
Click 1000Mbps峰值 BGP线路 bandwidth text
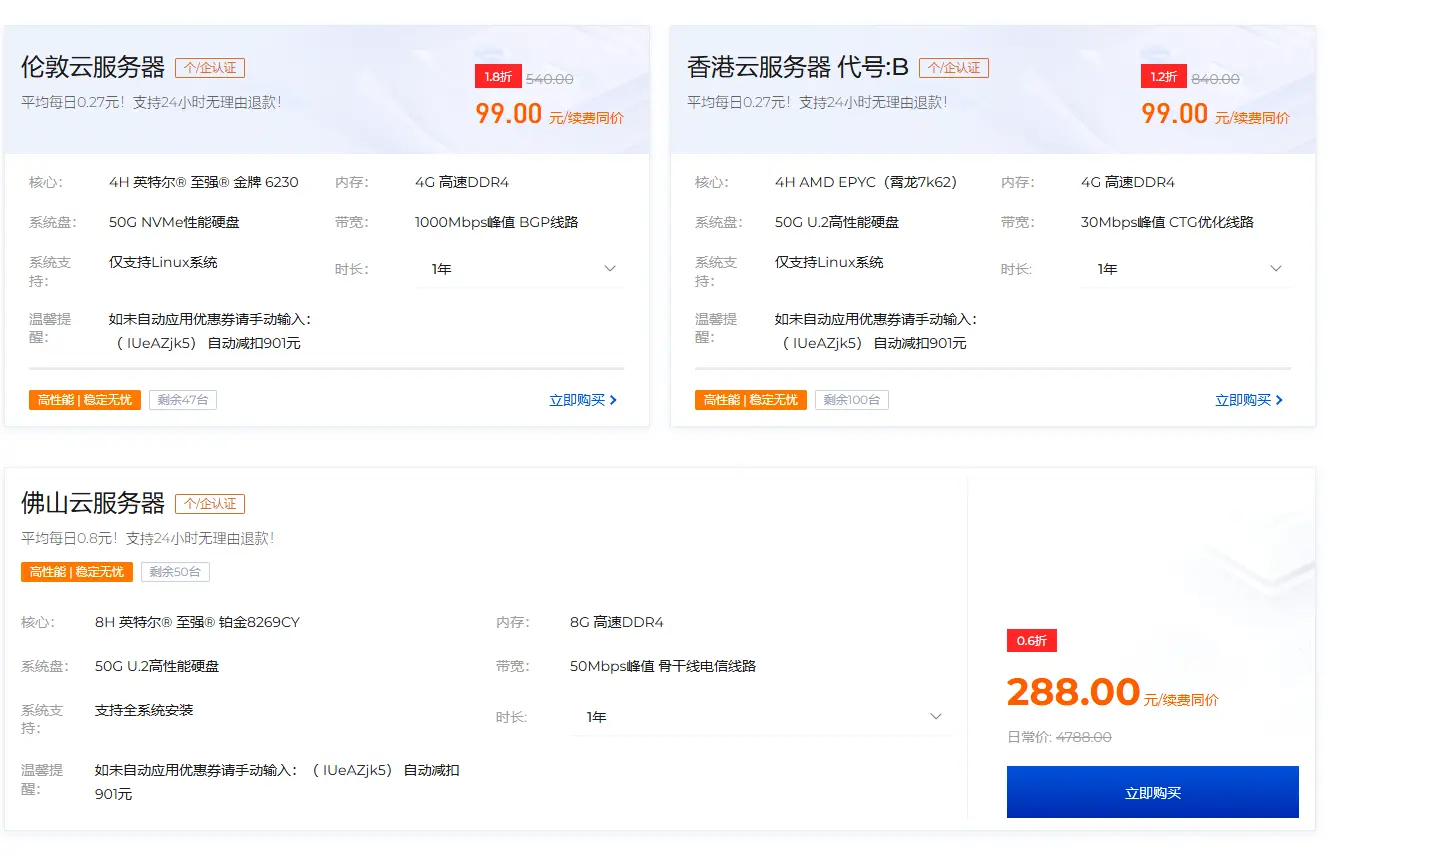(497, 222)
